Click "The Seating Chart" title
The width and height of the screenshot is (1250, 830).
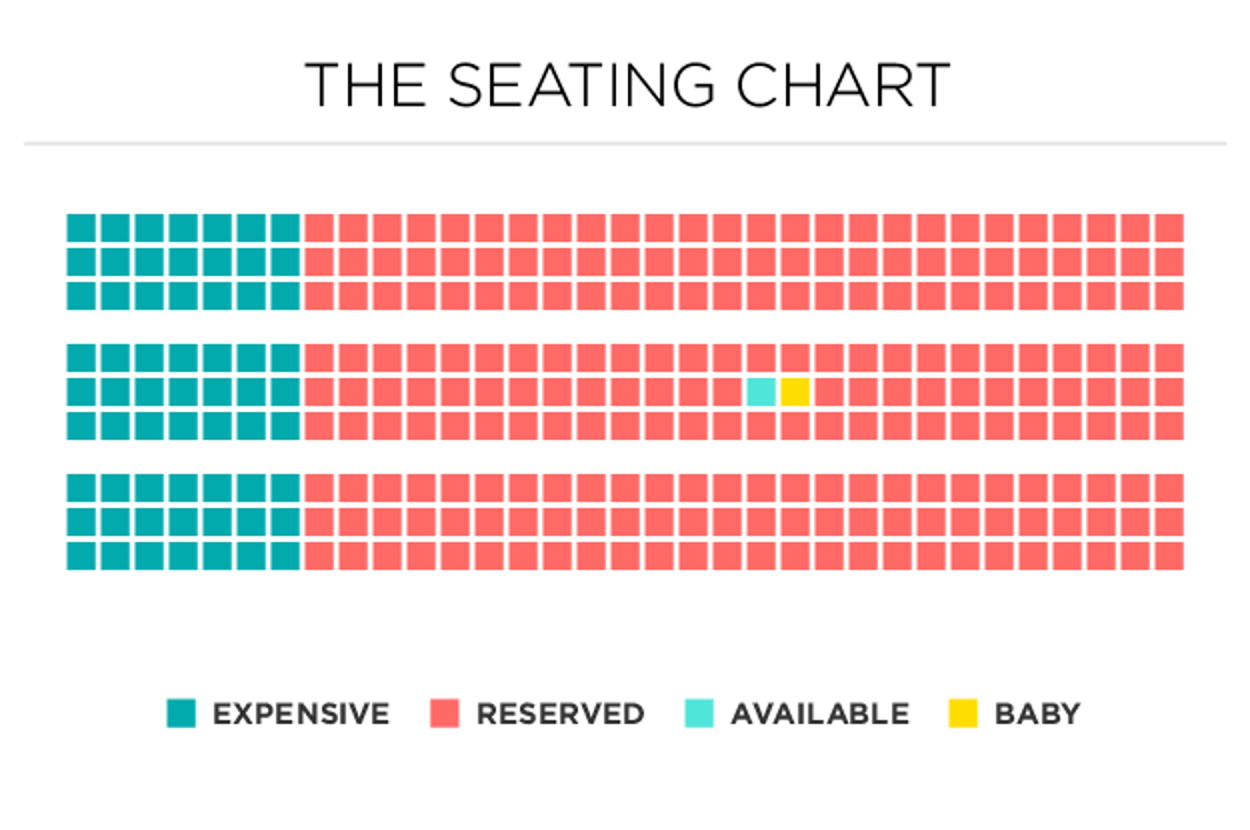pos(626,86)
